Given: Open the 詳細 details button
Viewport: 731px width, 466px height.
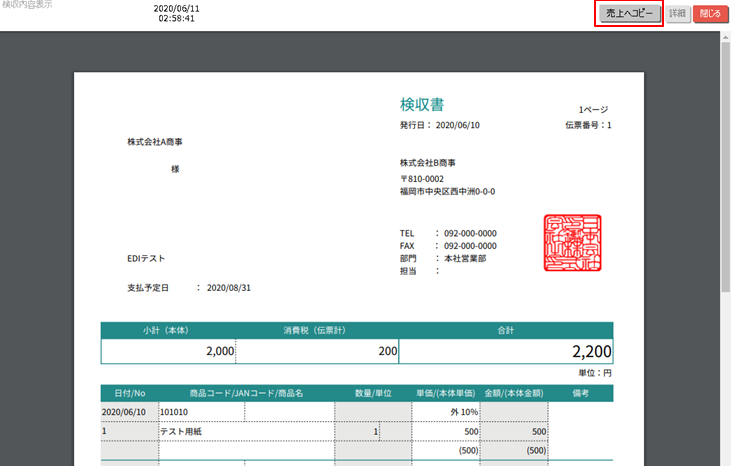Looking at the screenshot, I should click(677, 14).
